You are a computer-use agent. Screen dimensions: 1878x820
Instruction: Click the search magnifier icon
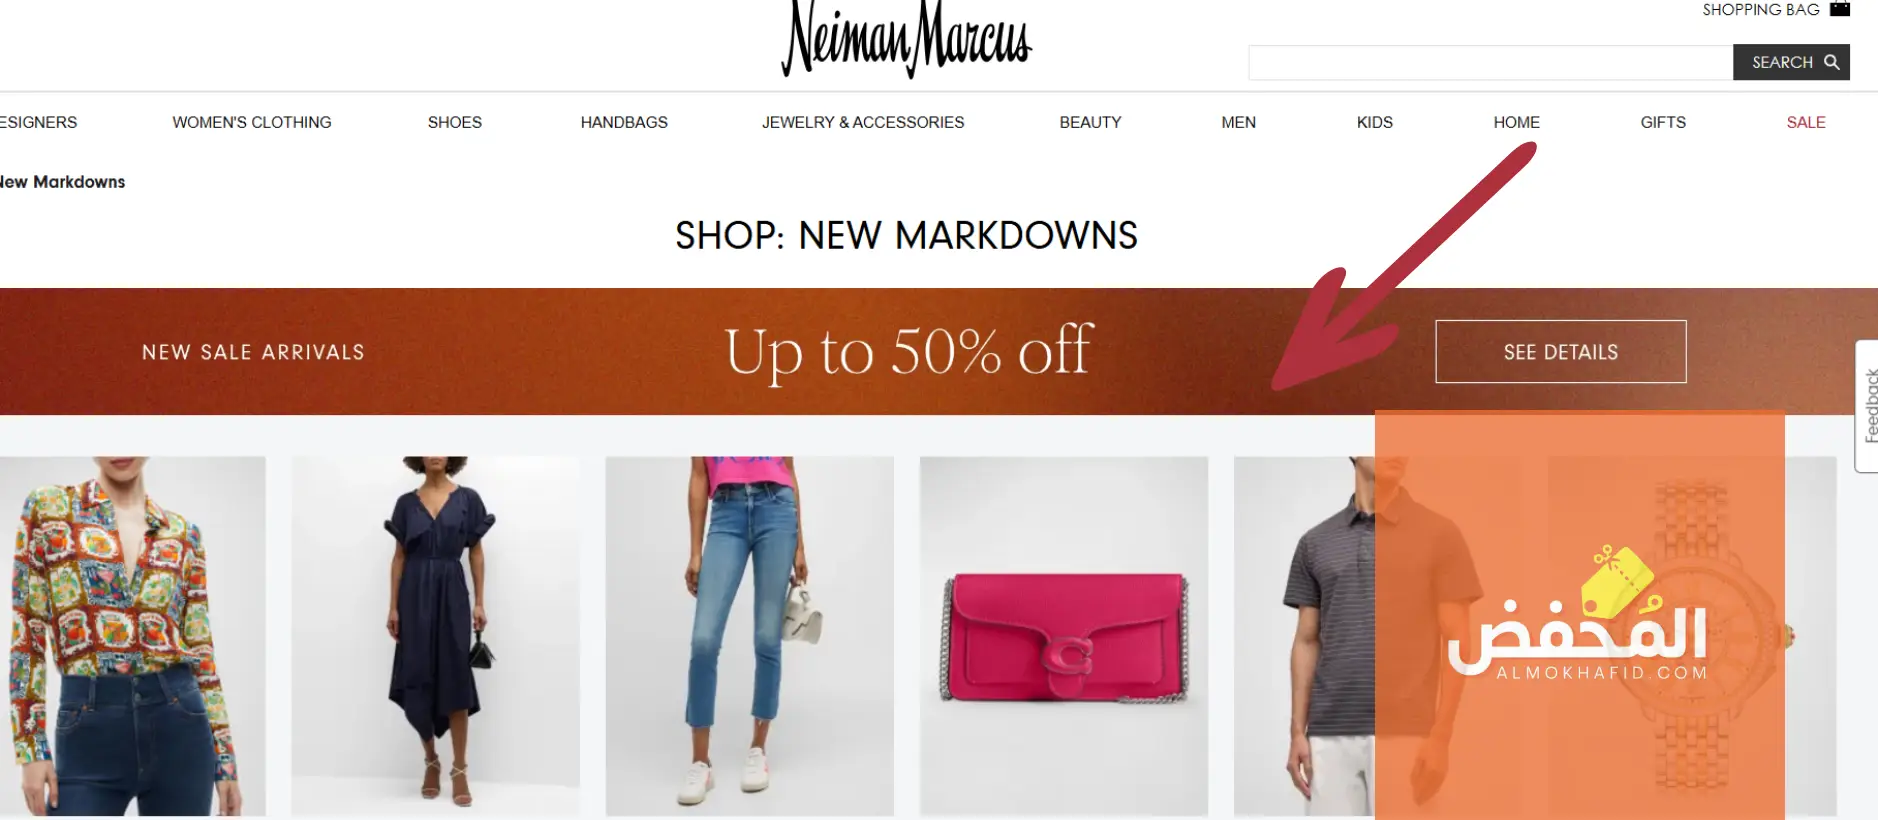[x=1832, y=62]
